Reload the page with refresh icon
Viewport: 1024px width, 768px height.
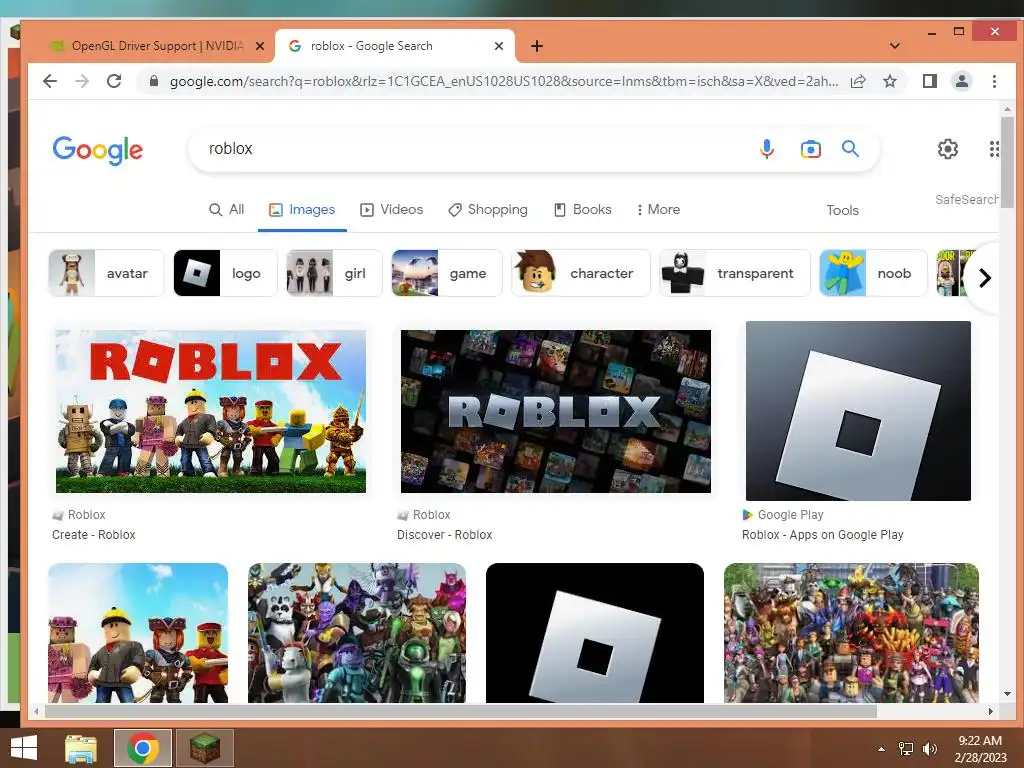114,81
